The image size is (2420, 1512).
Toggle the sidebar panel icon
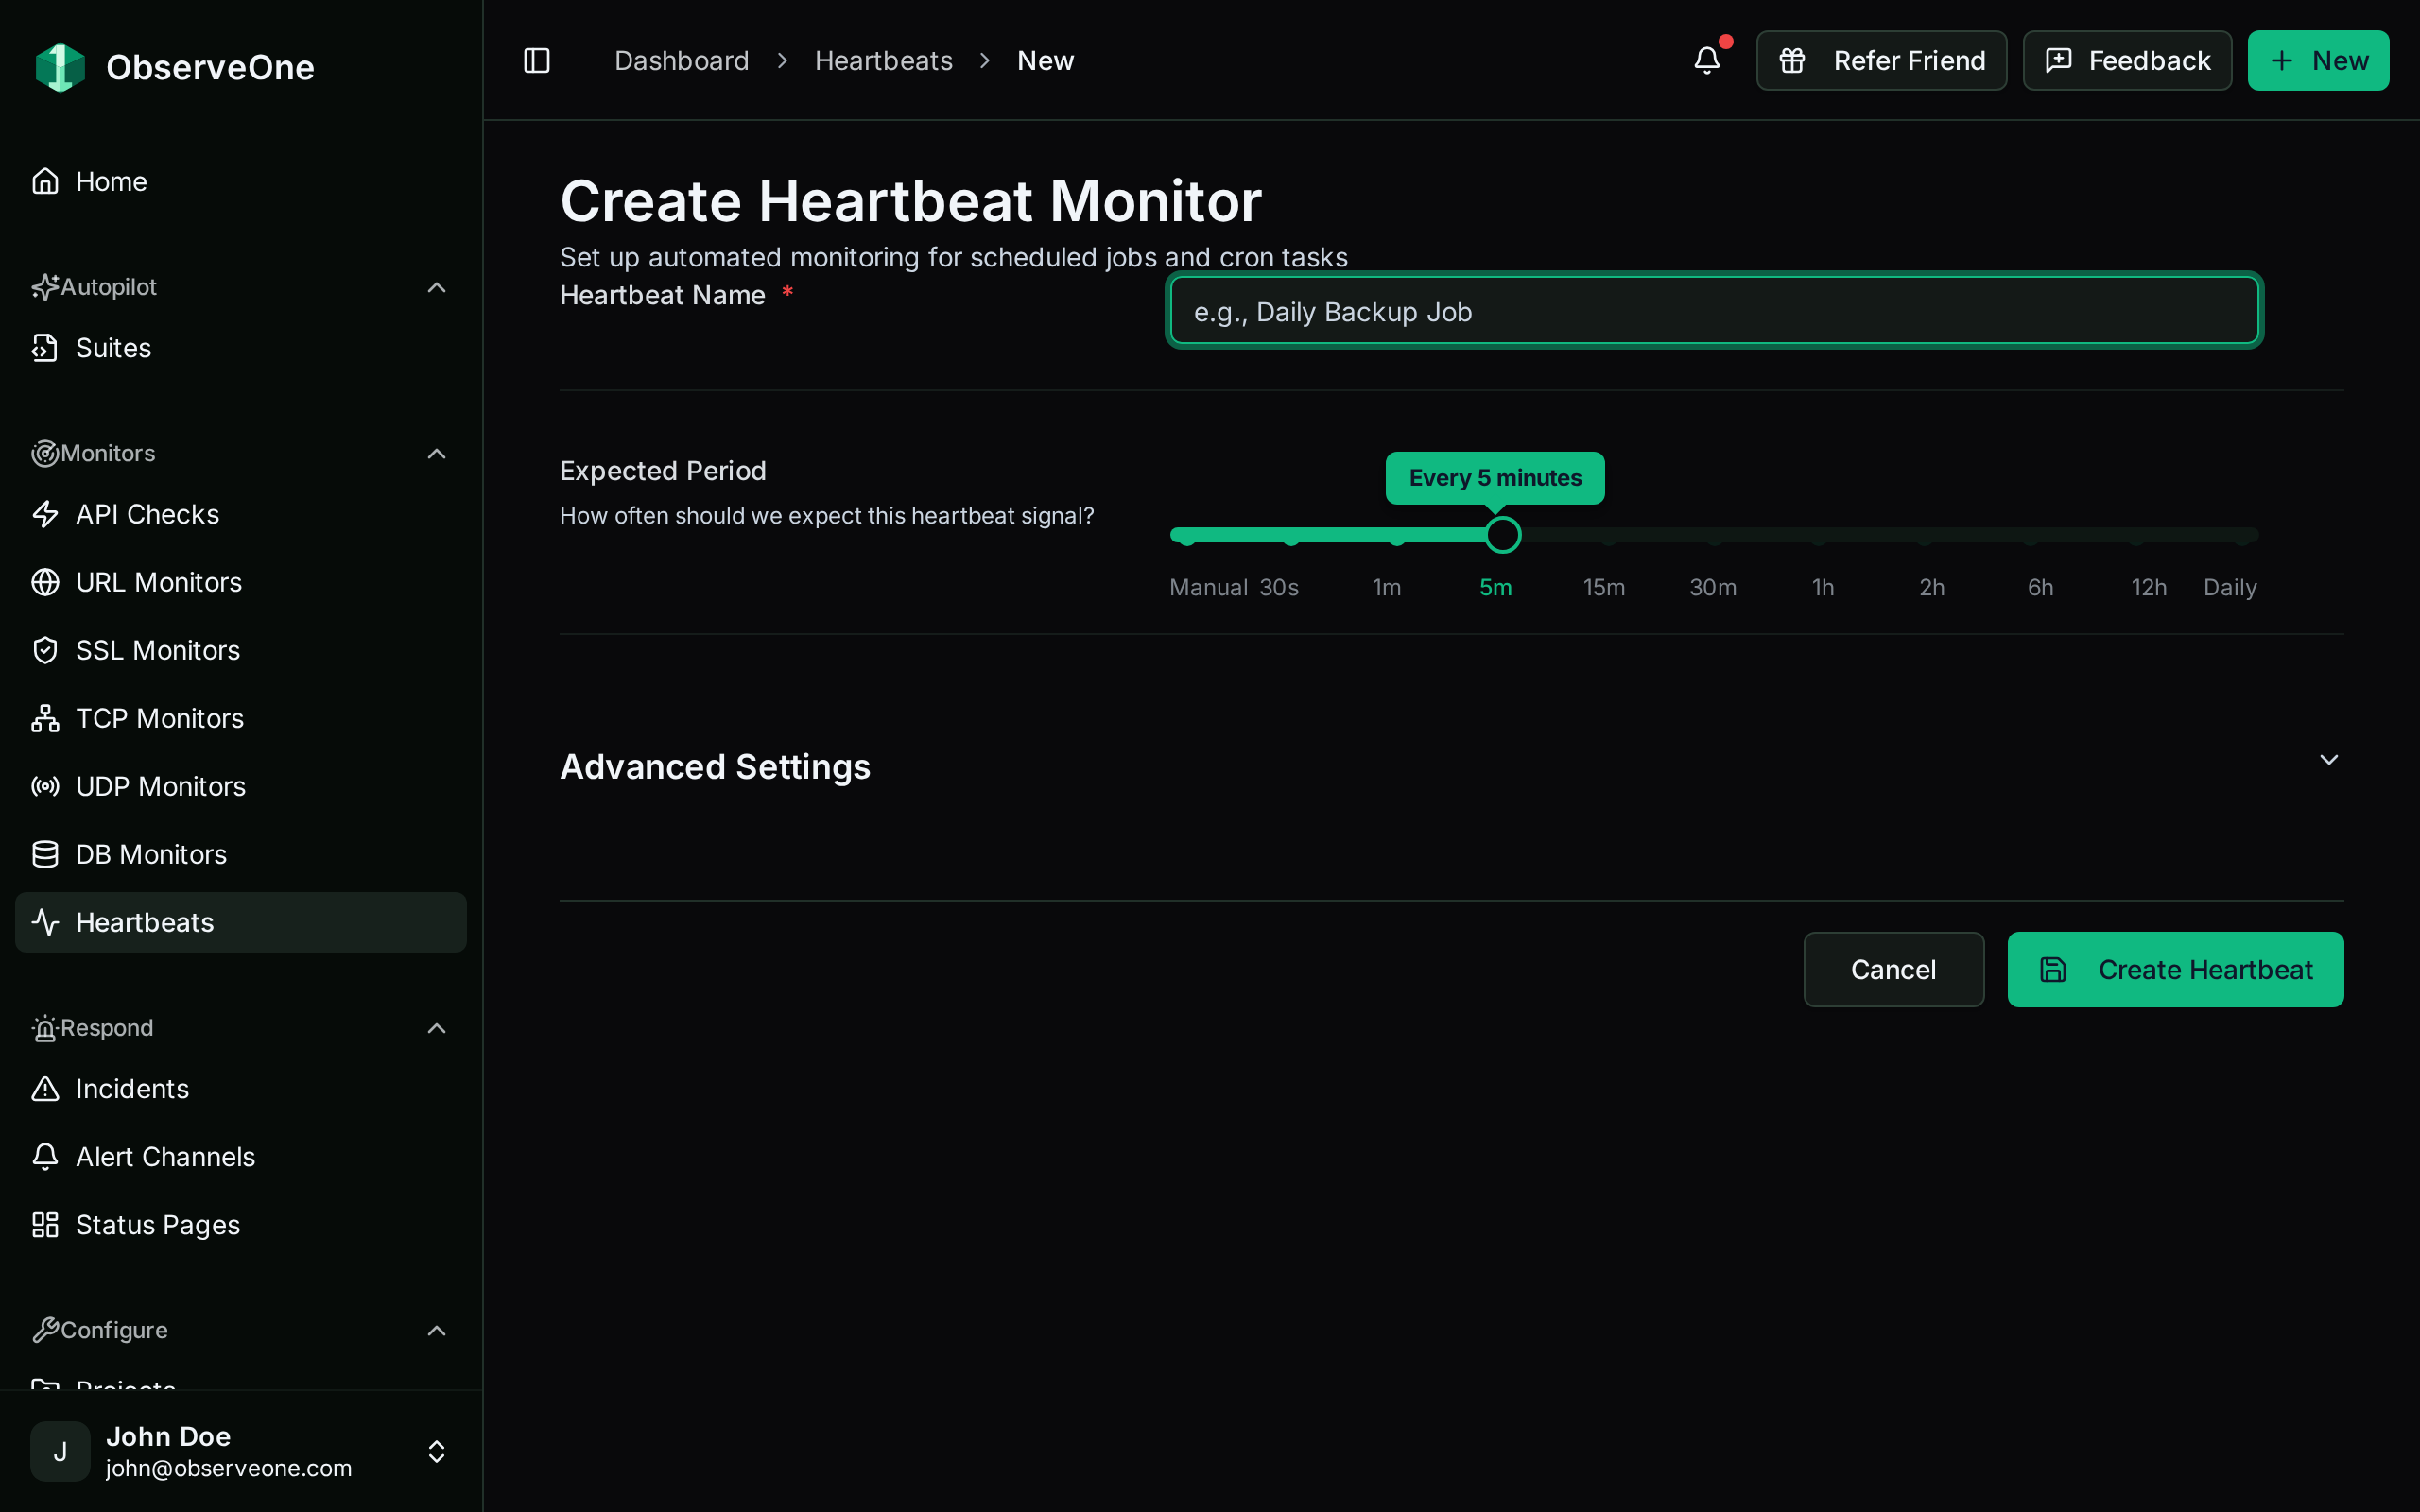tap(537, 61)
